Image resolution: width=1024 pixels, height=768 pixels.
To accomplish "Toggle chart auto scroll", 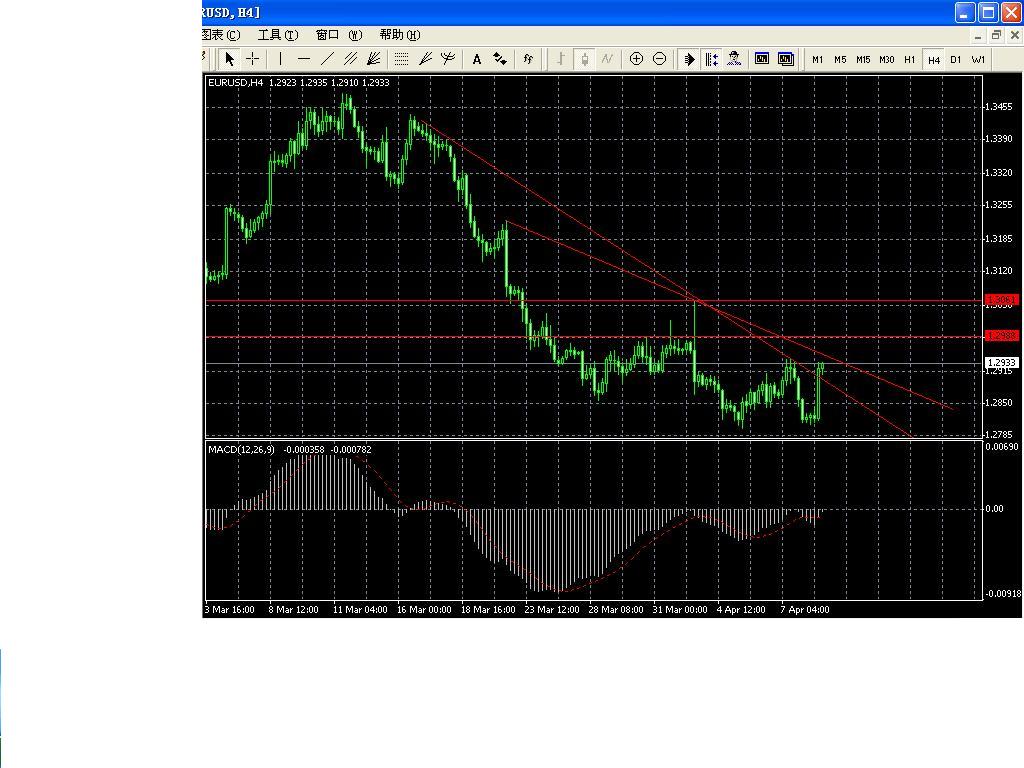I will pos(688,59).
